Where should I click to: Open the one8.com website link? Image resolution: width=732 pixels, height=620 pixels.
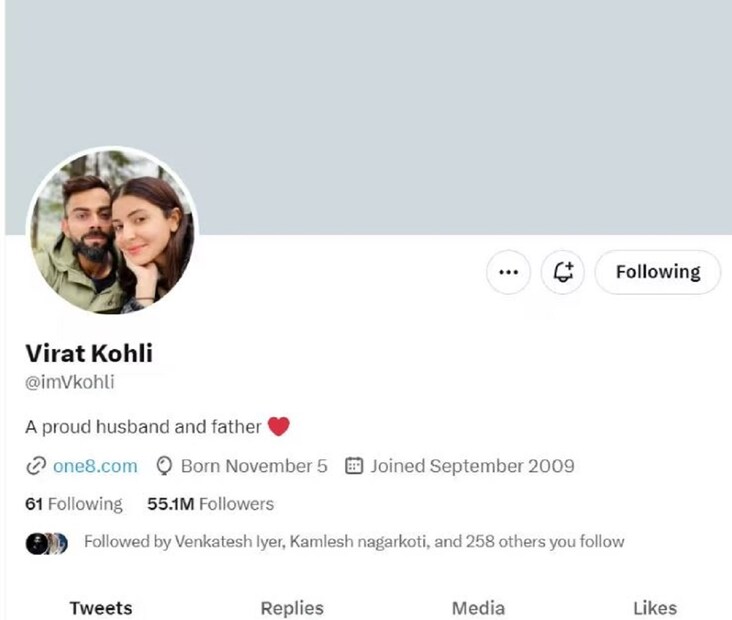click(x=94, y=466)
